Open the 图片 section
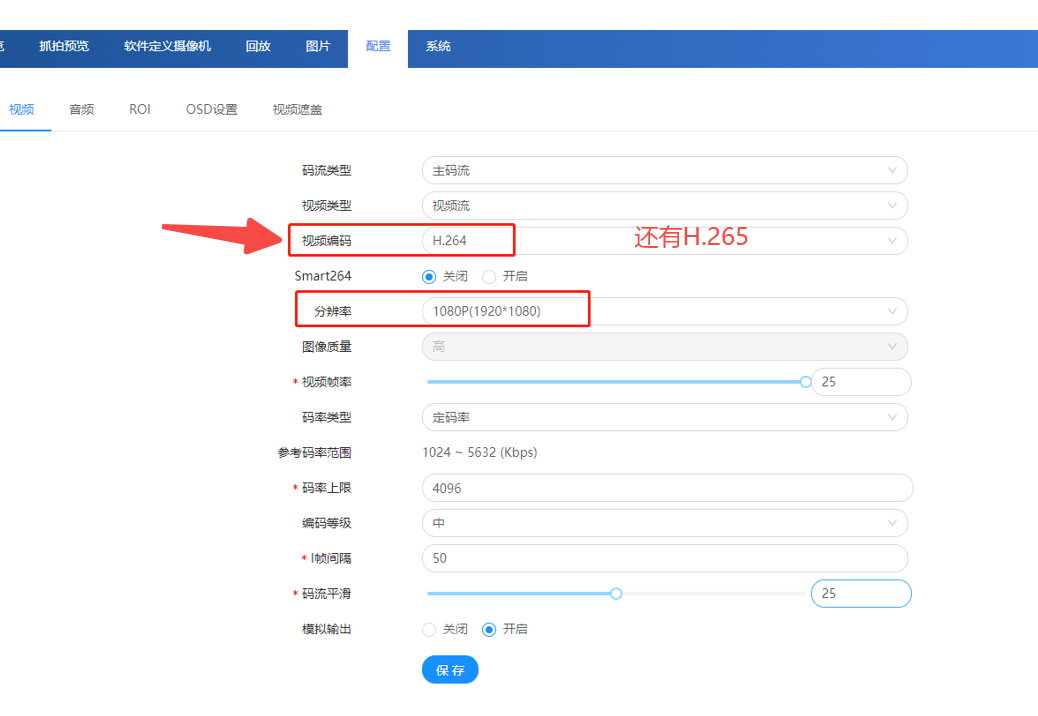The height and width of the screenshot is (716, 1038). point(318,47)
